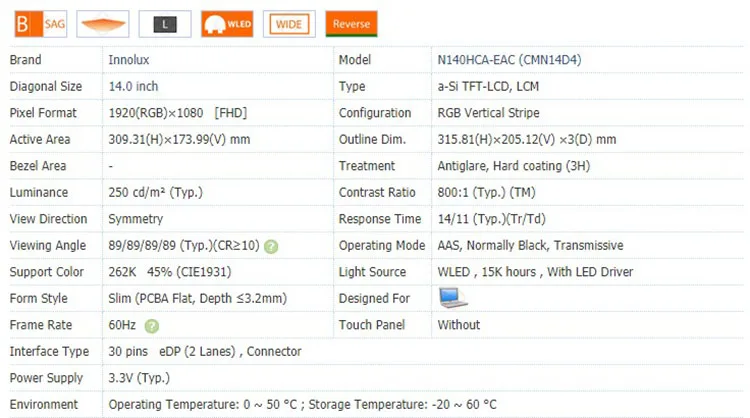
Task: Click the WLED backlight icon
Action: tap(227, 23)
